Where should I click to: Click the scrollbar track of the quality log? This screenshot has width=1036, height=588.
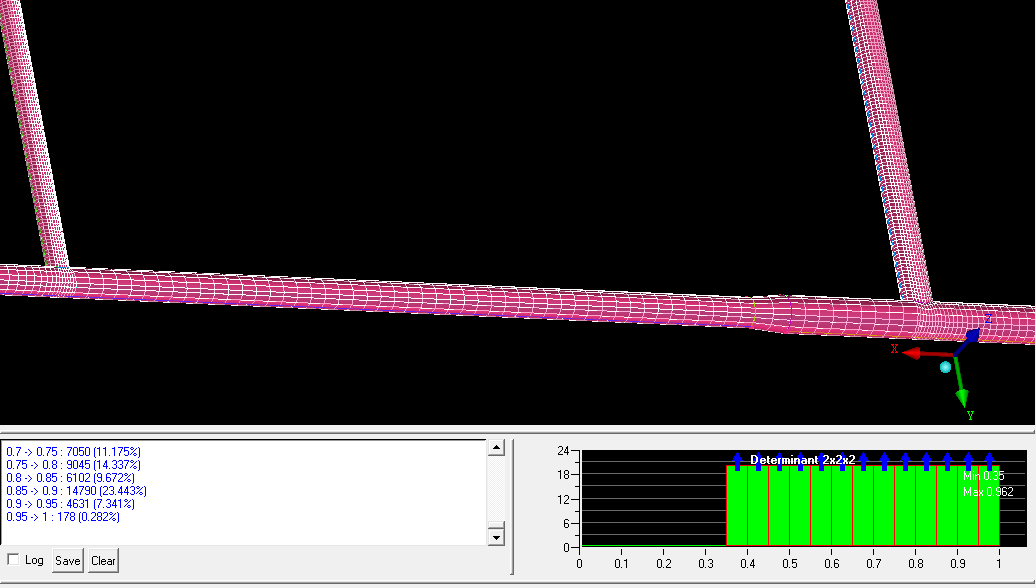click(495, 492)
